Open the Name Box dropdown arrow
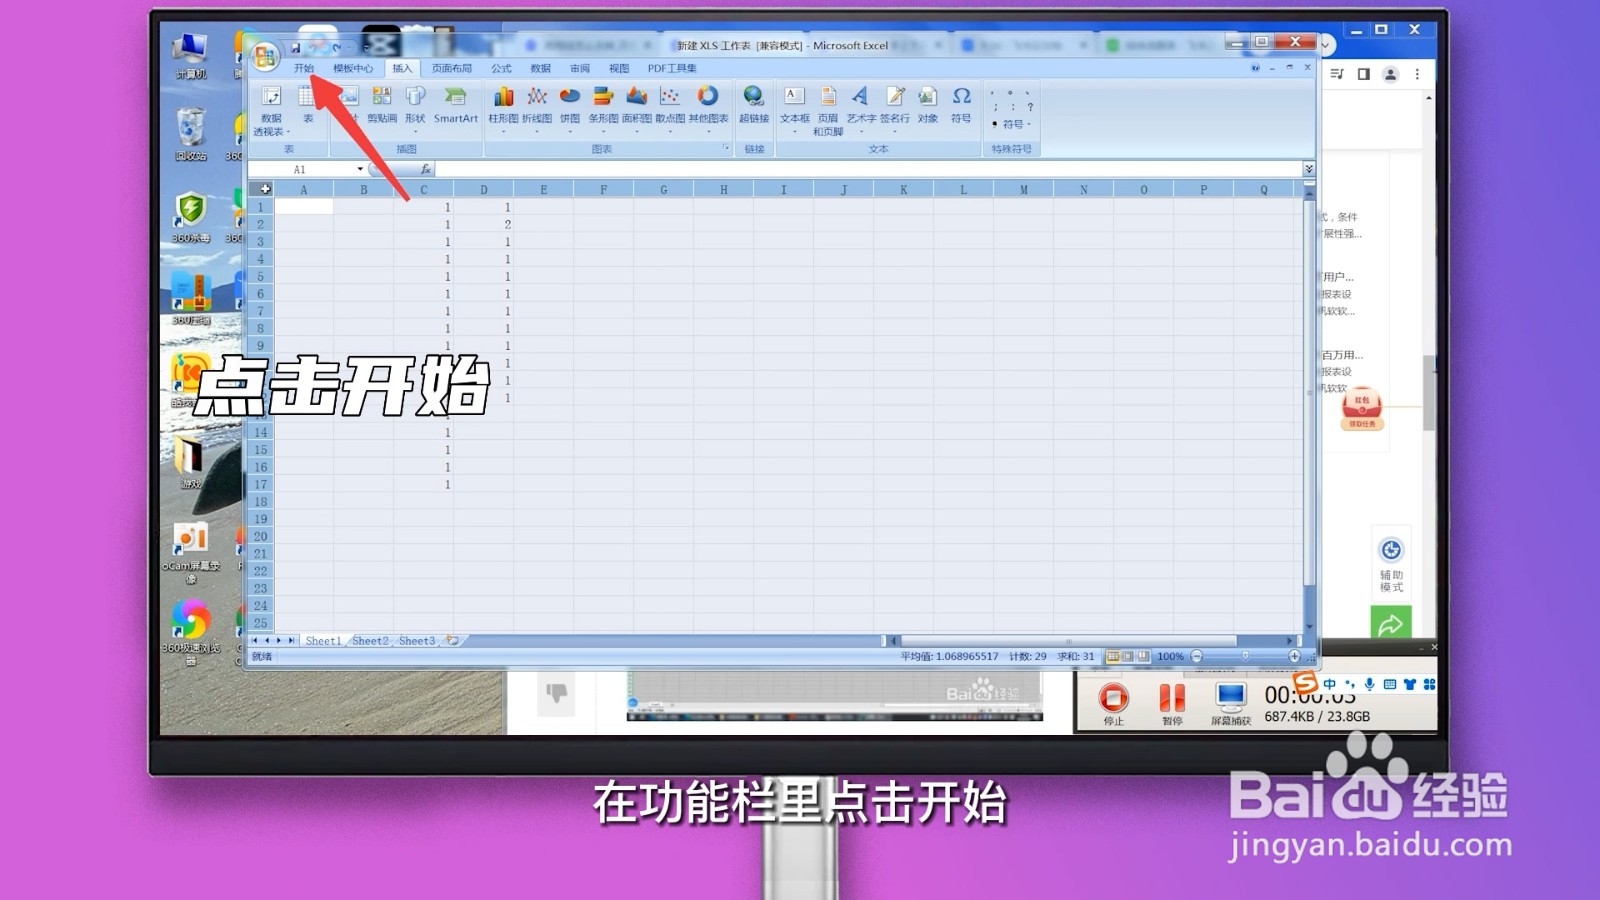 click(360, 169)
